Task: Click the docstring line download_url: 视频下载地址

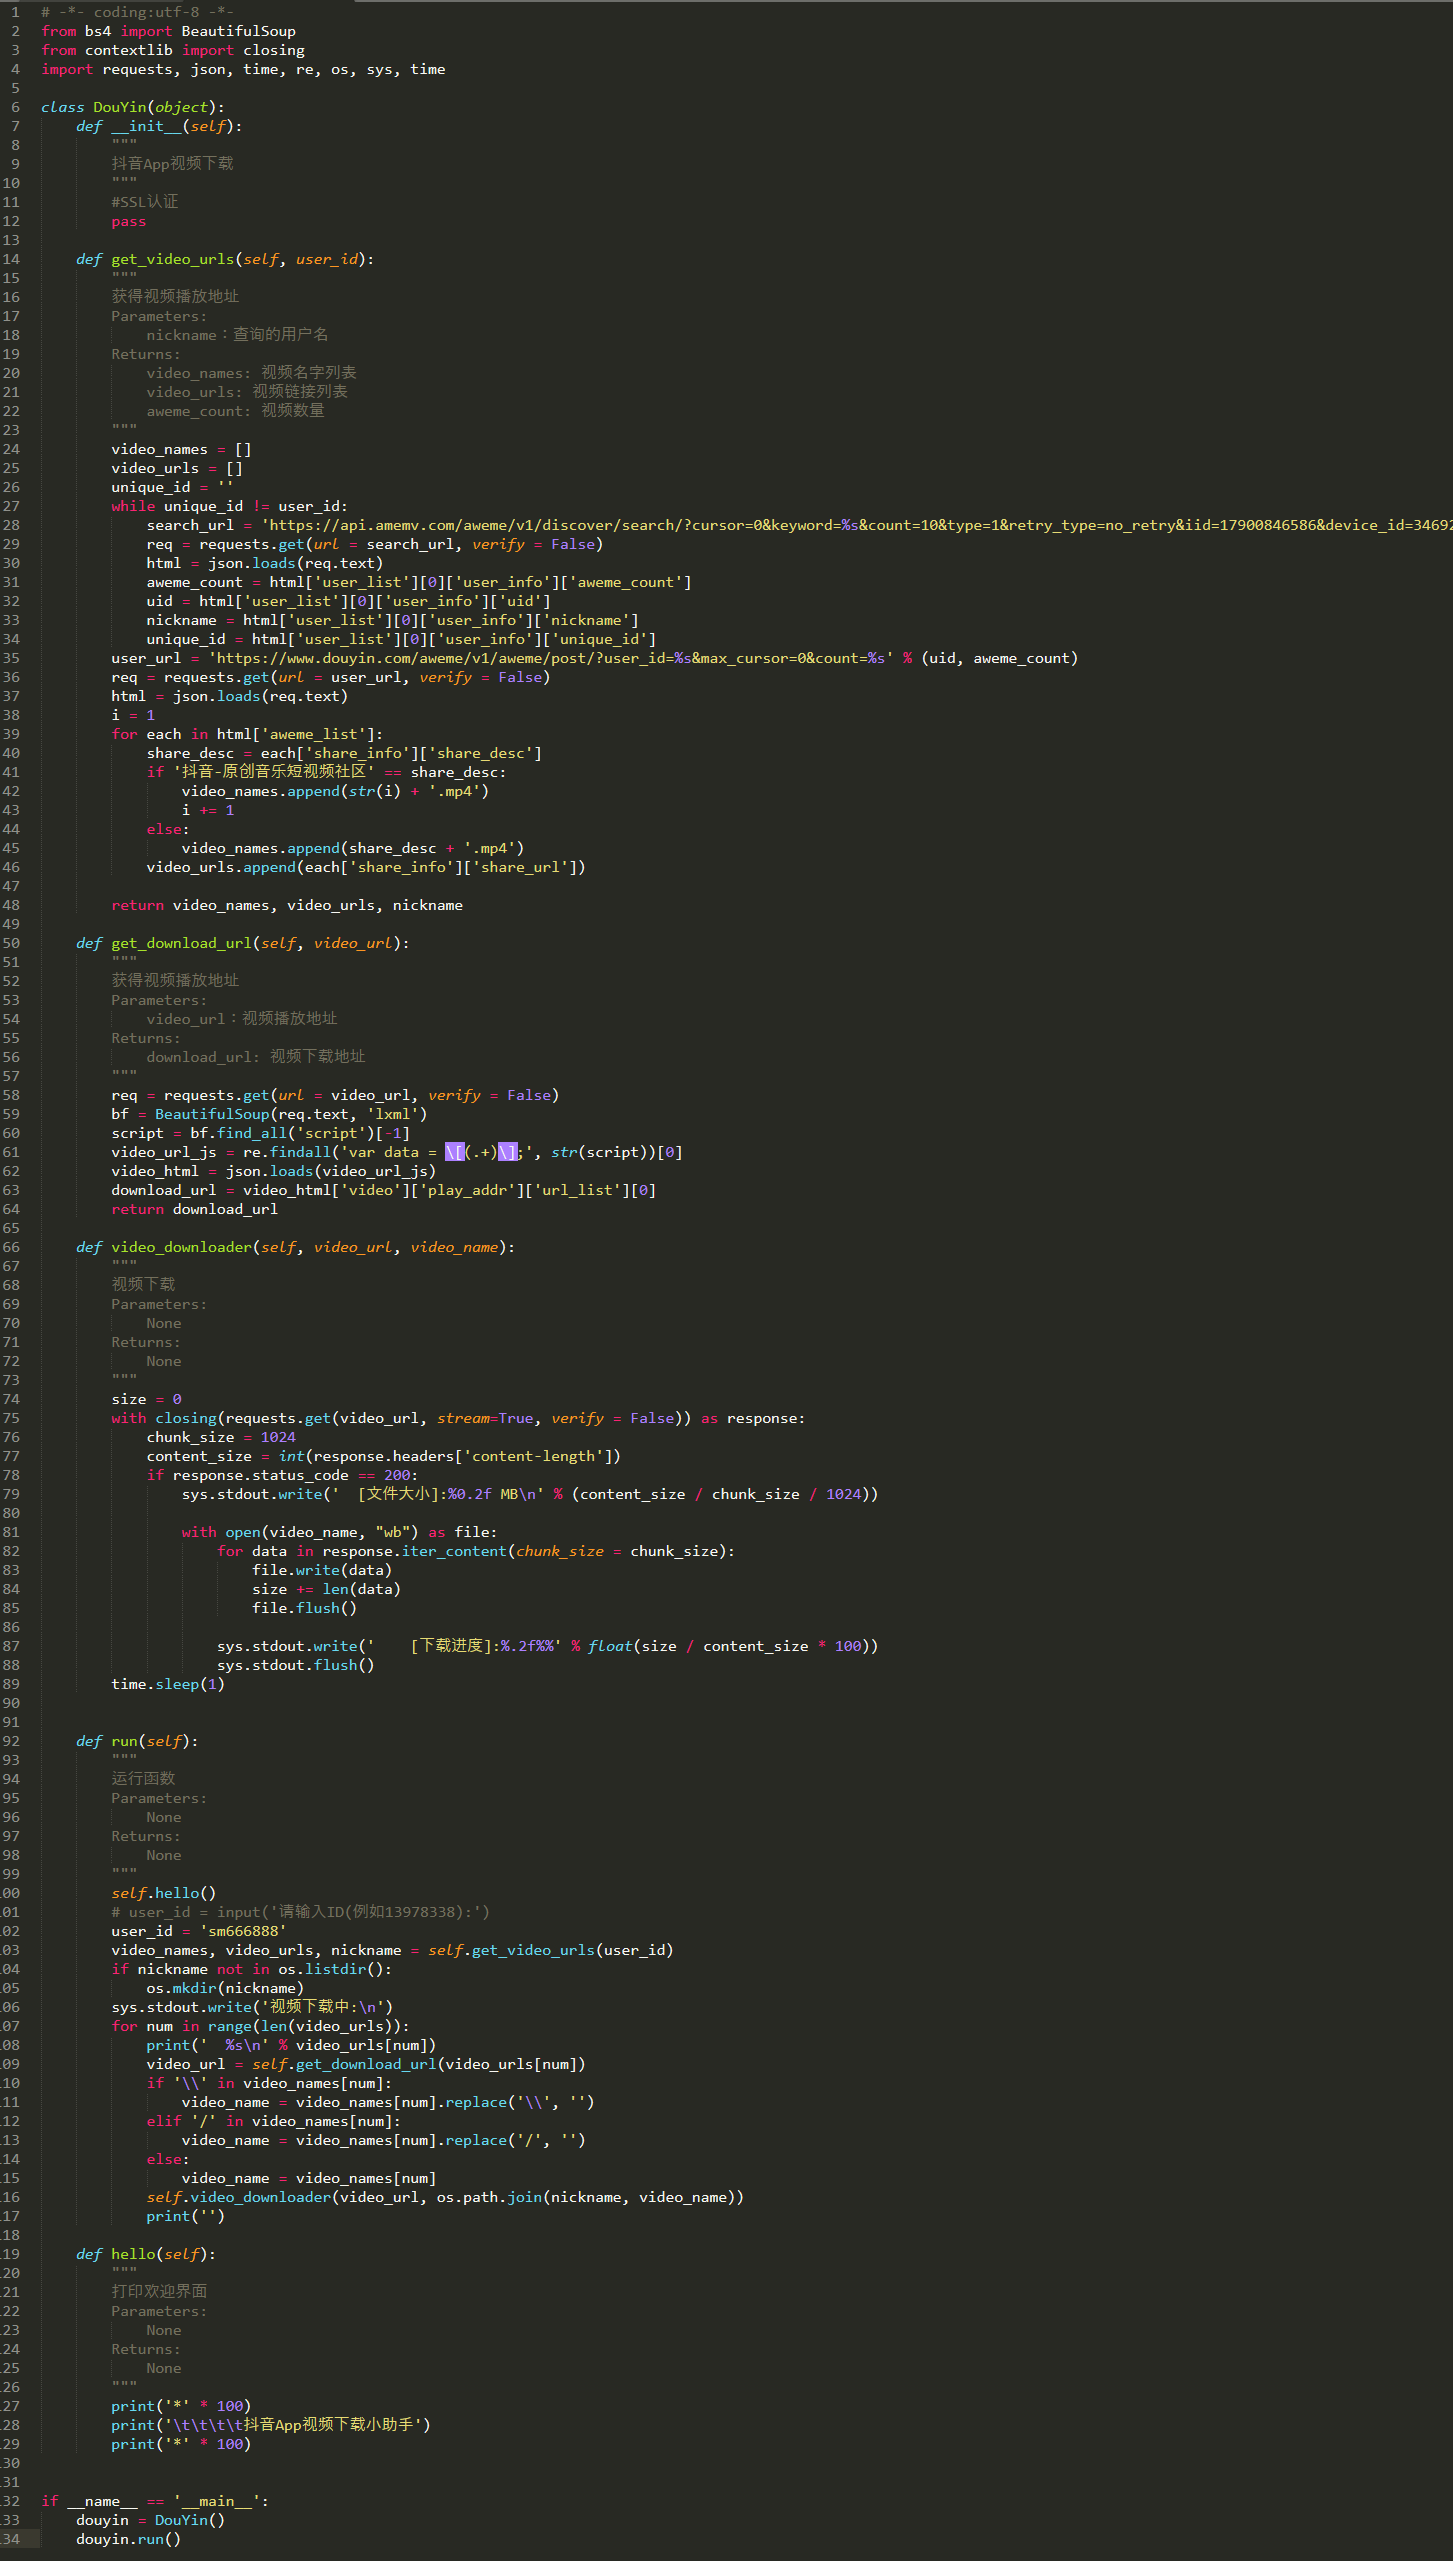Action: 256,1057
